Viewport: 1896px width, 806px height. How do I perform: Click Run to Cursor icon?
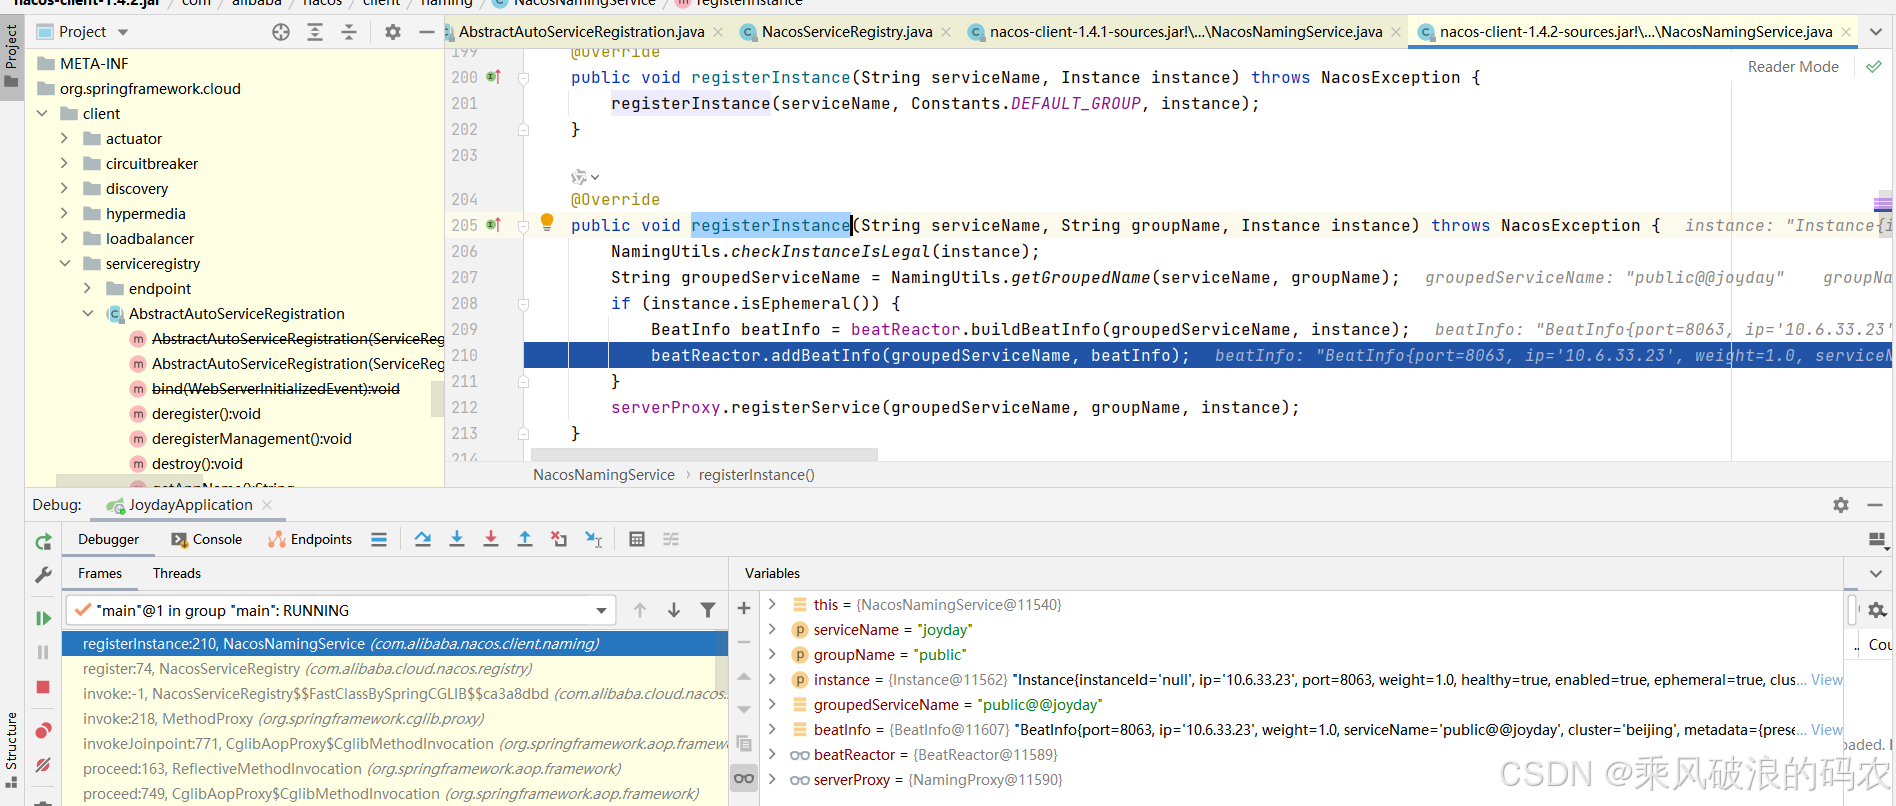pos(593,539)
